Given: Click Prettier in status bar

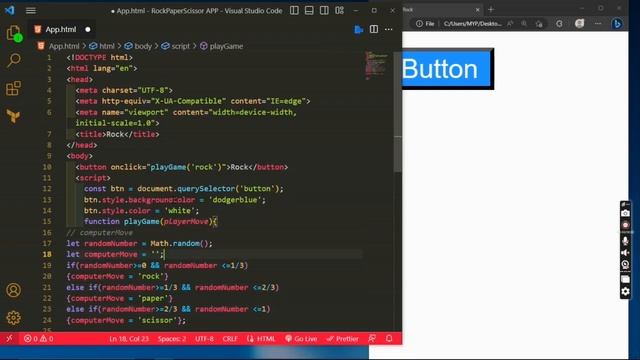Looking at the screenshot, I should tap(342, 338).
